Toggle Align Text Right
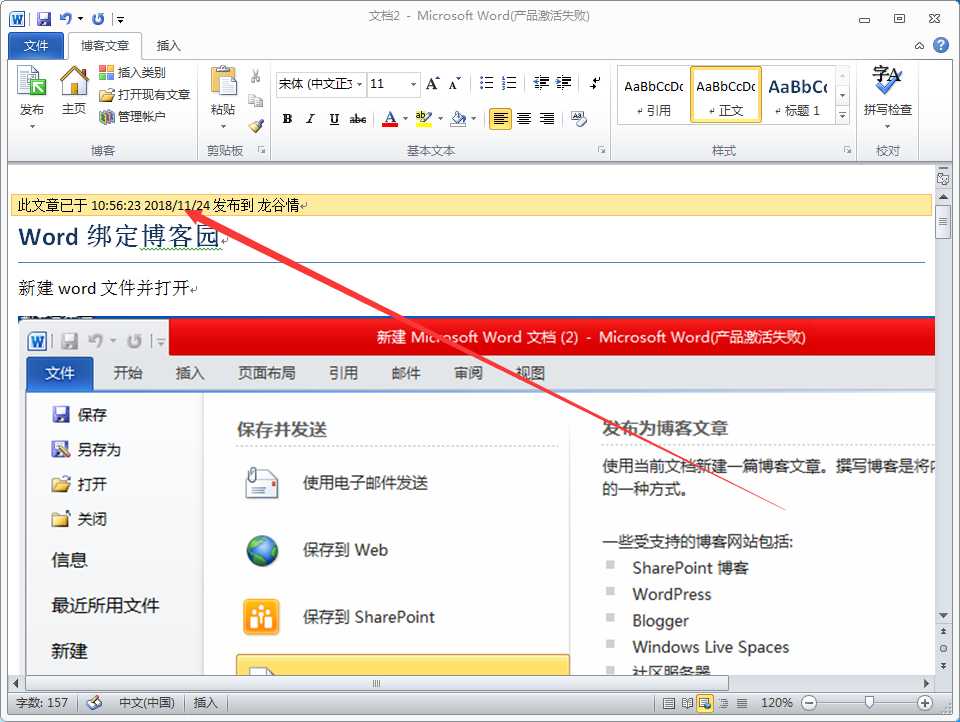This screenshot has width=960, height=722. pyautogui.click(x=547, y=119)
